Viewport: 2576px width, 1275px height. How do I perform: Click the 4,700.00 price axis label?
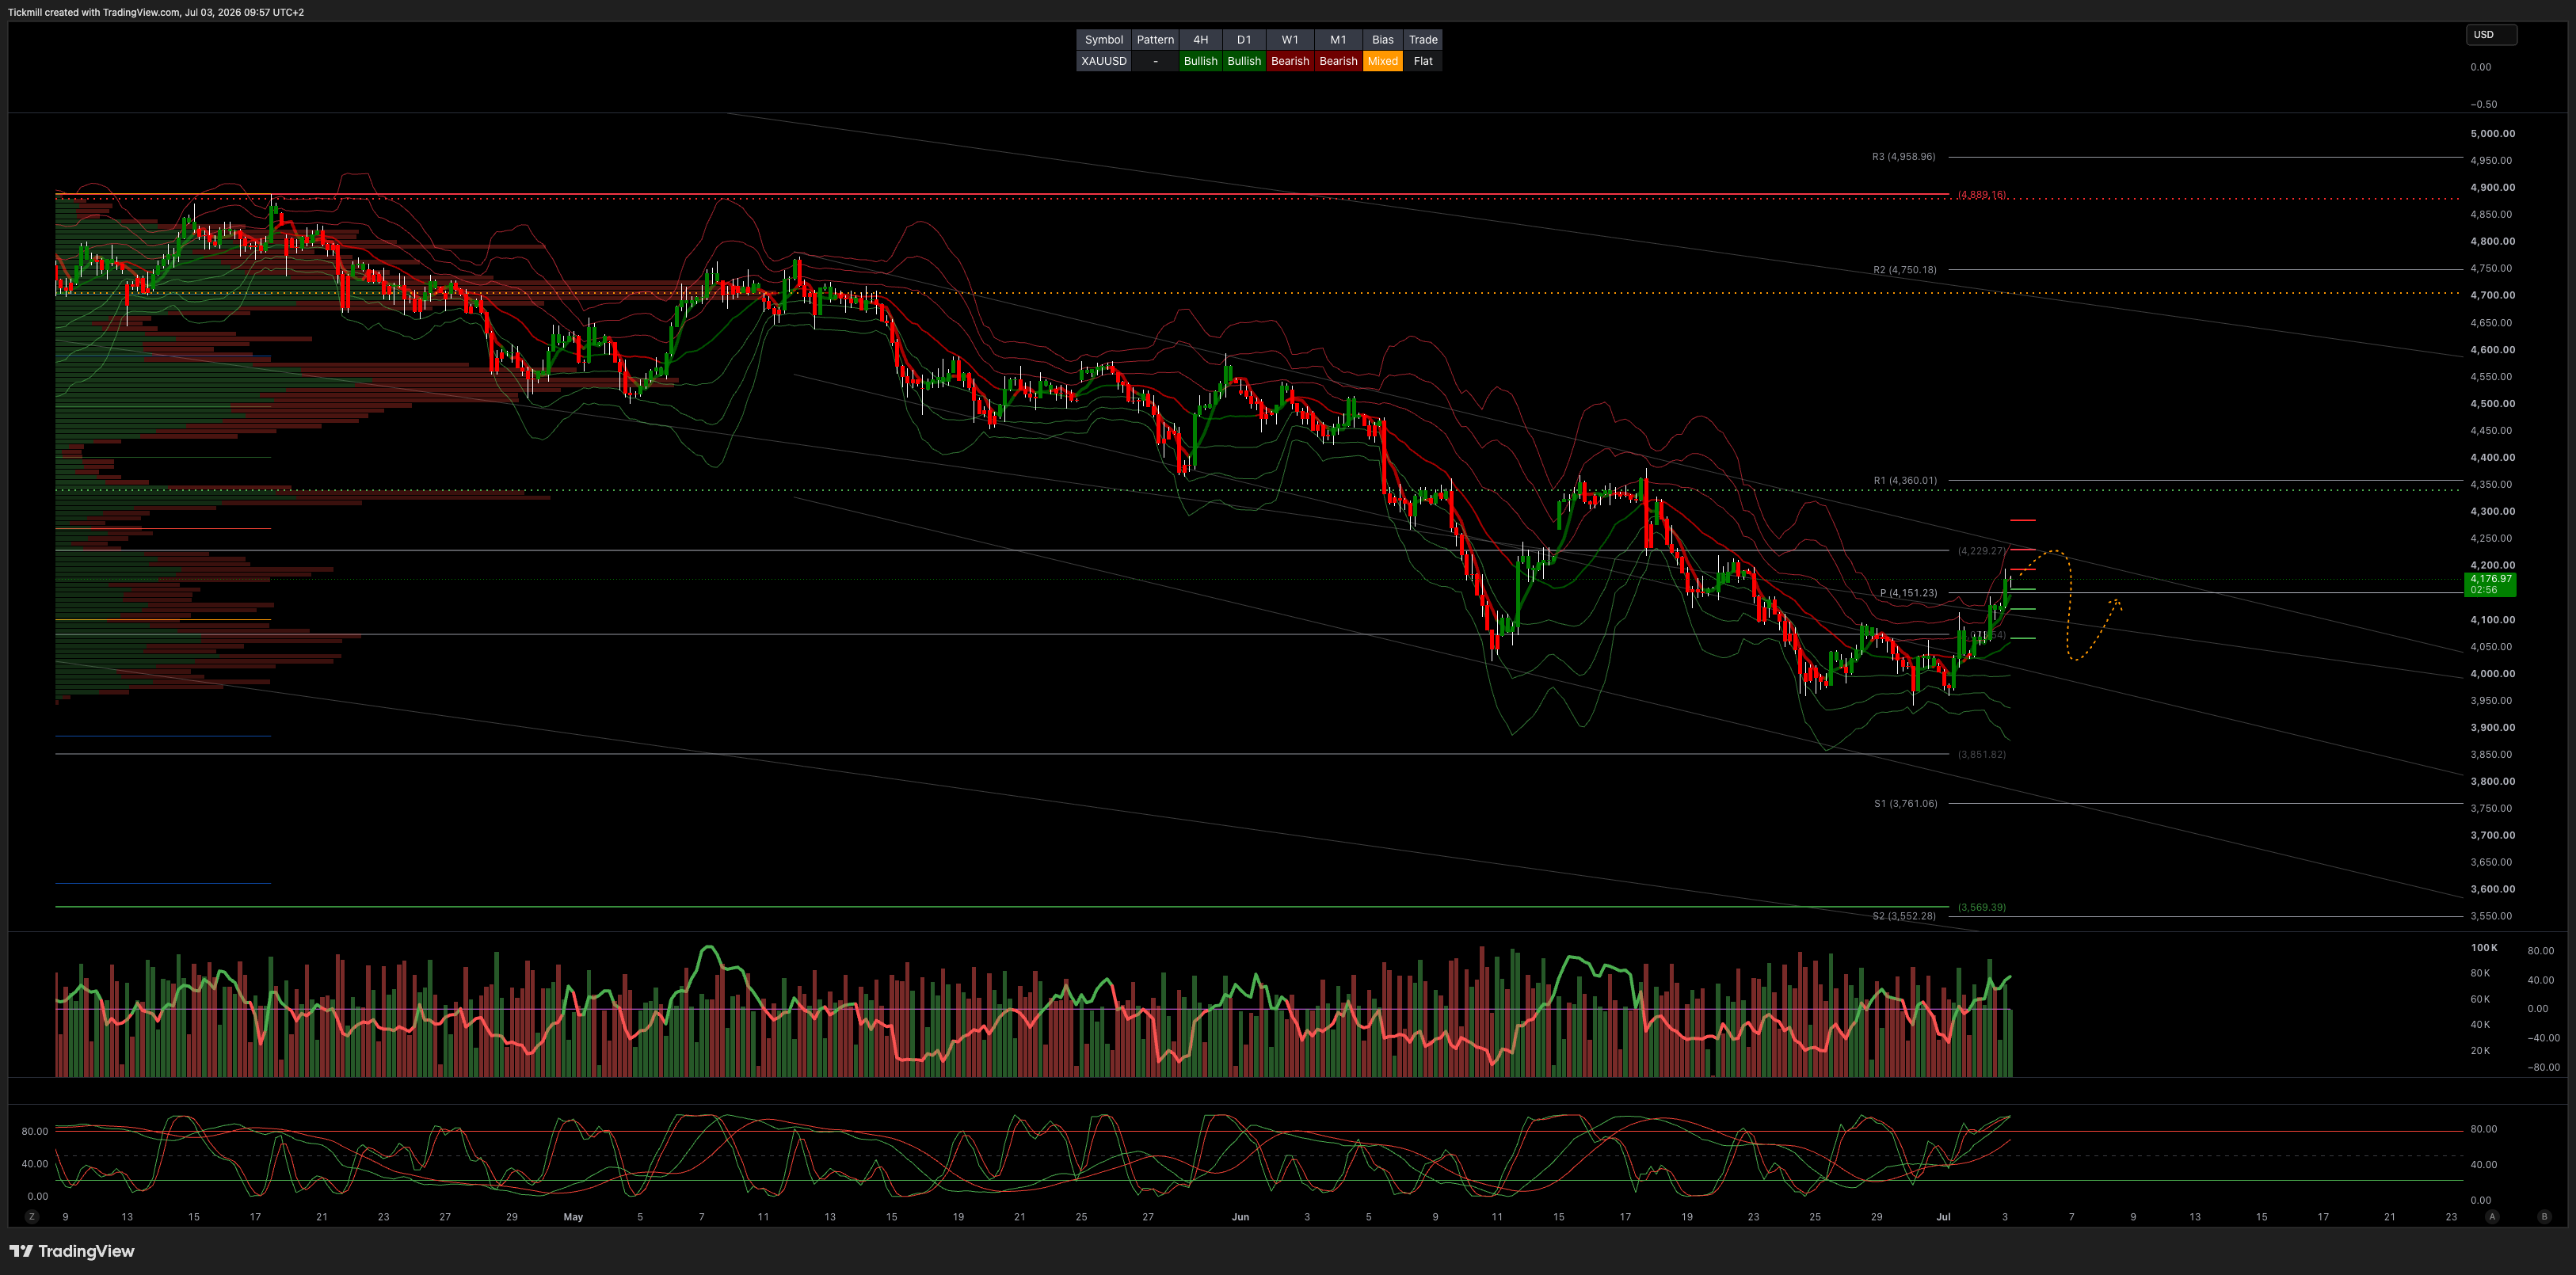click(2492, 296)
